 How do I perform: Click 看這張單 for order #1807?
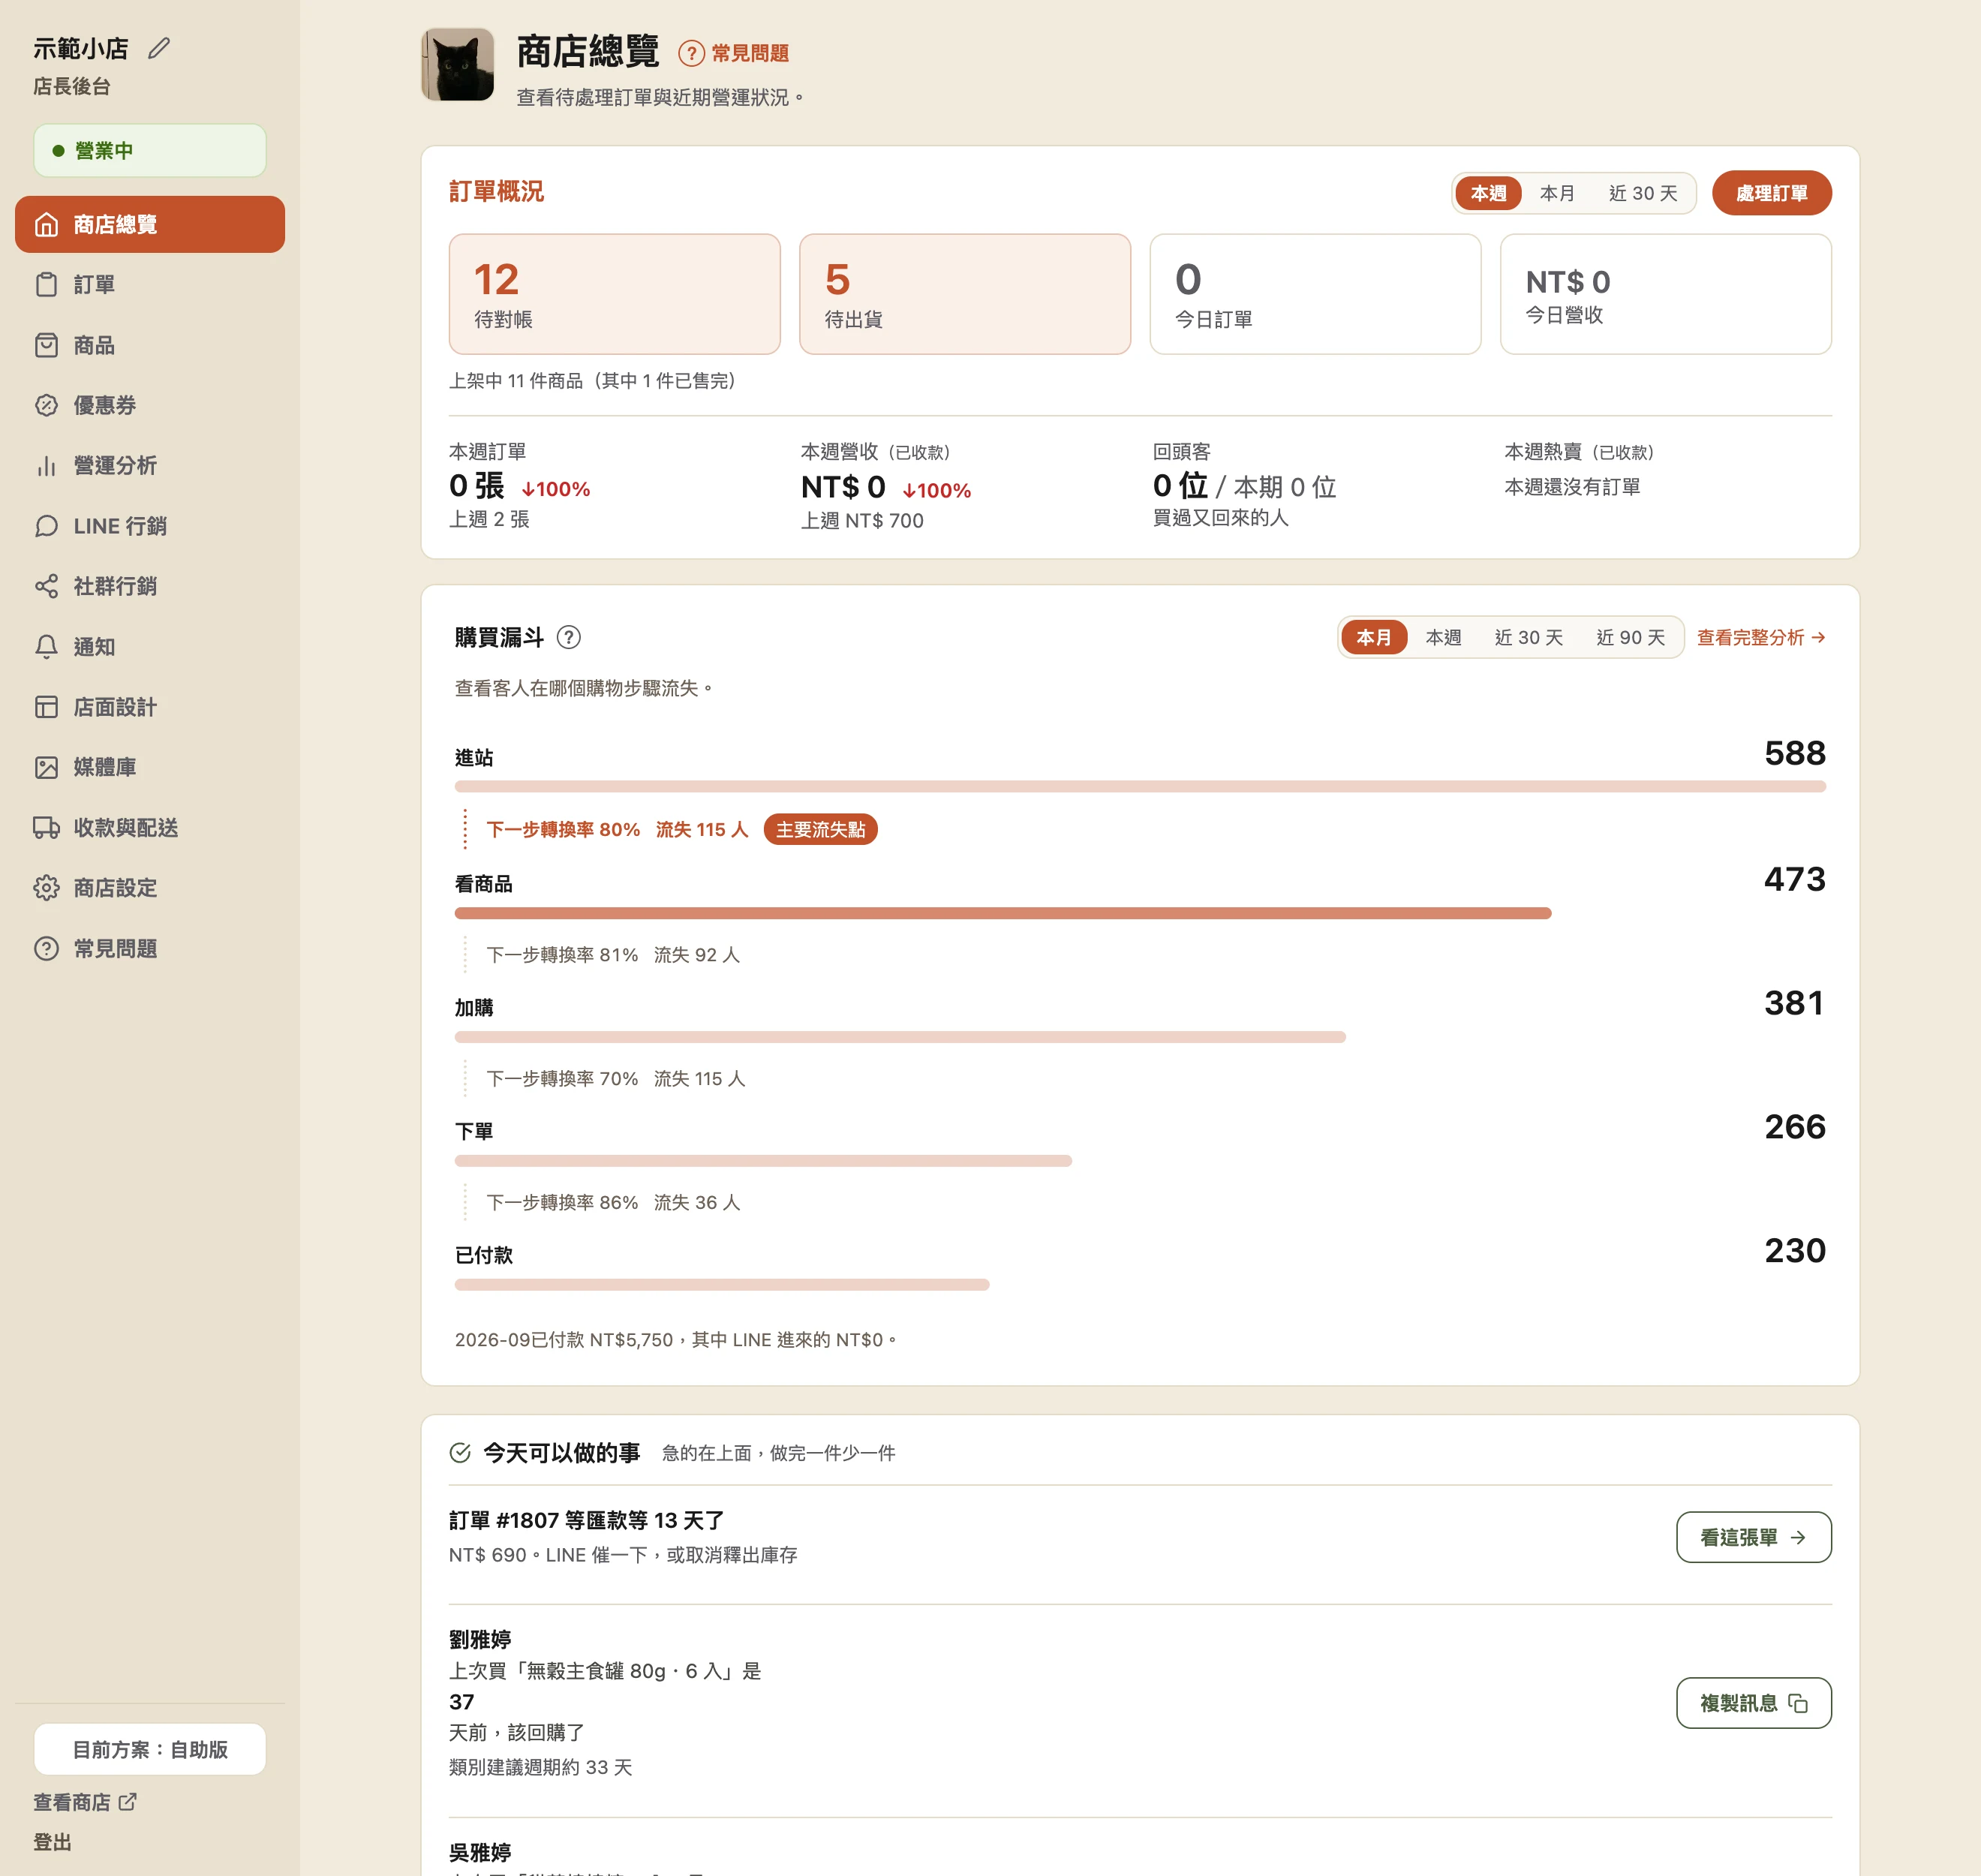[1753, 1537]
